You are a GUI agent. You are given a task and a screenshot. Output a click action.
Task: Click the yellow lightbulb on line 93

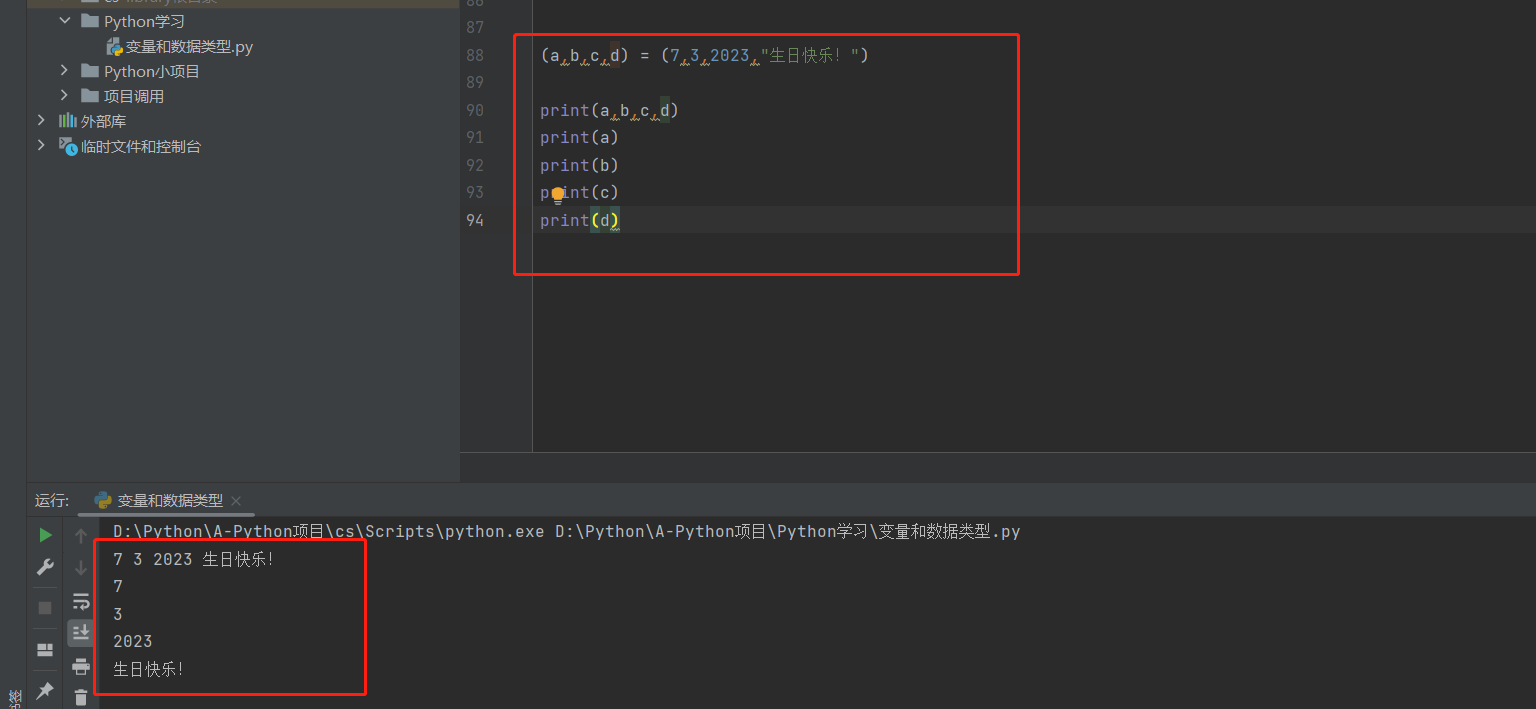558,195
